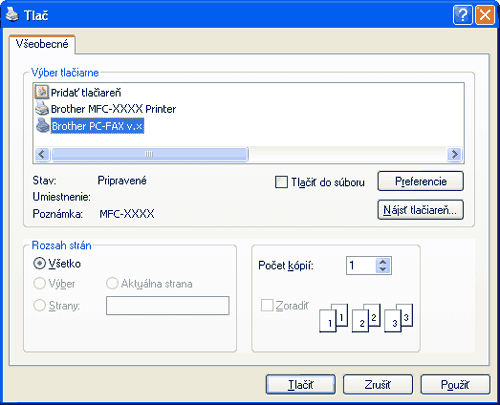Click Nájsť tlačiareň button

[420, 210]
